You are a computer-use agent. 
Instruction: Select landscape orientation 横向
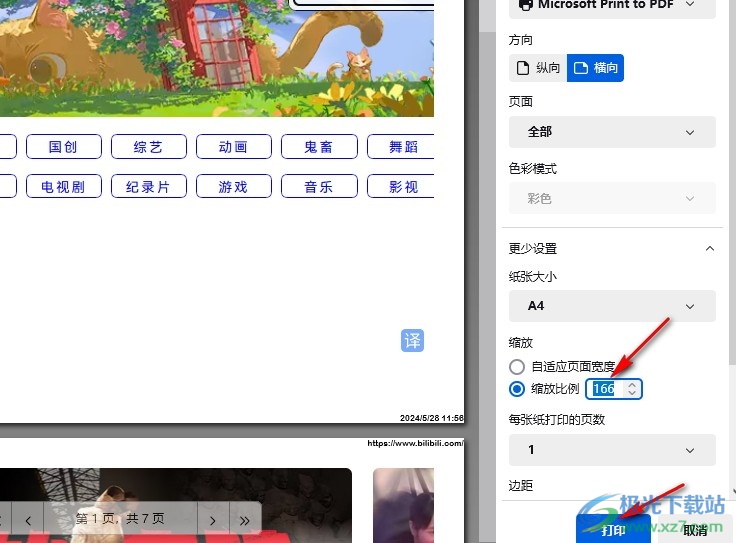(595, 68)
